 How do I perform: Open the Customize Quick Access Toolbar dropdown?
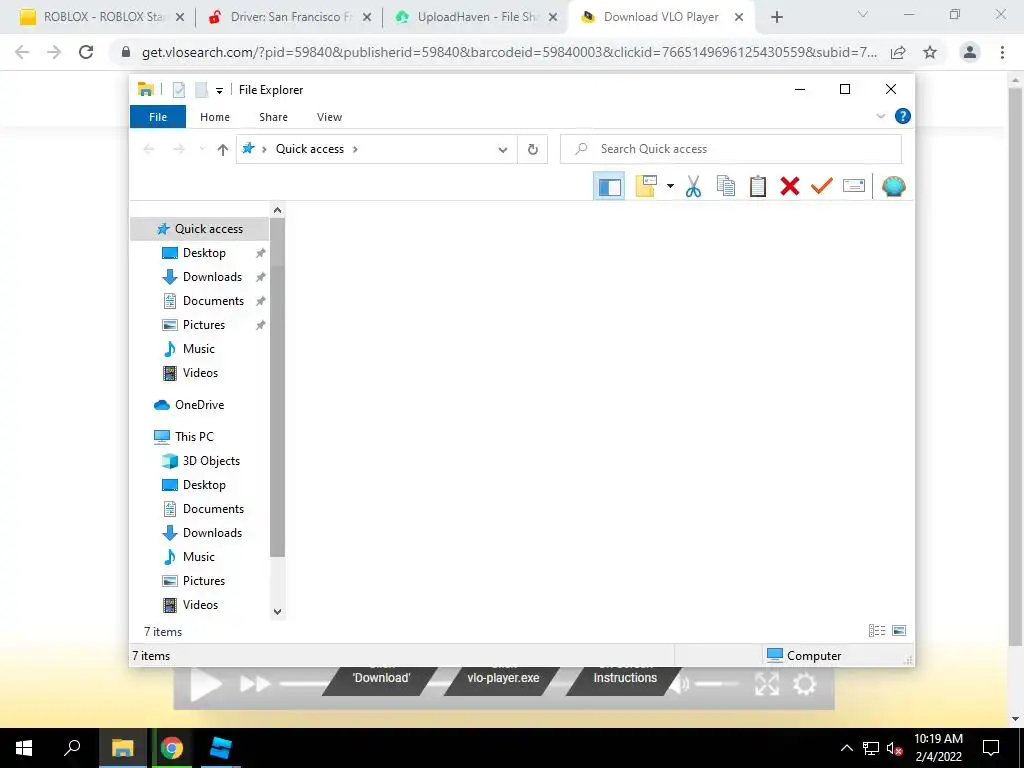point(219,91)
